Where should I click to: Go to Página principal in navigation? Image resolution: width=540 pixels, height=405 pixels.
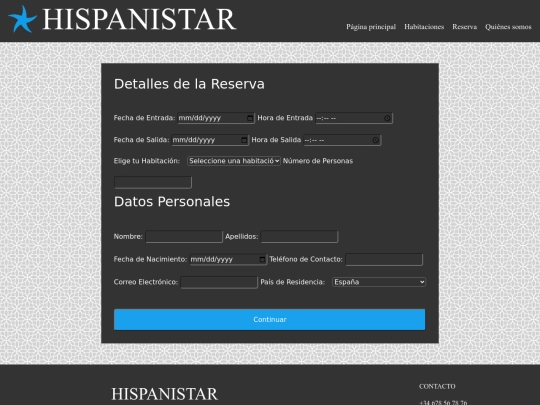371,27
